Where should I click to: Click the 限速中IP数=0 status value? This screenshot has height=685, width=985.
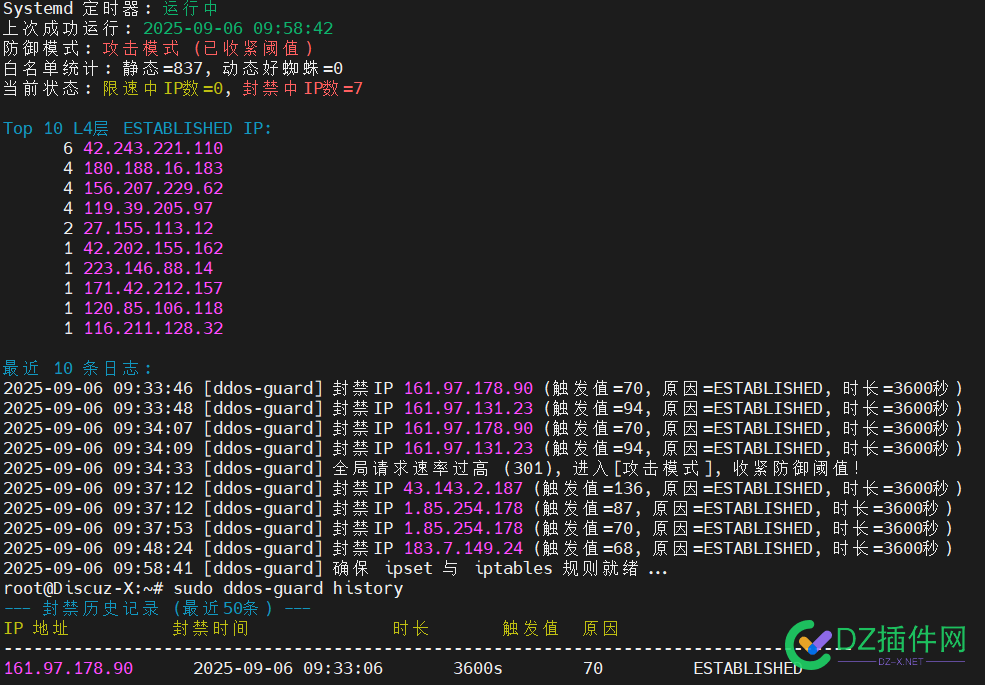tap(163, 89)
